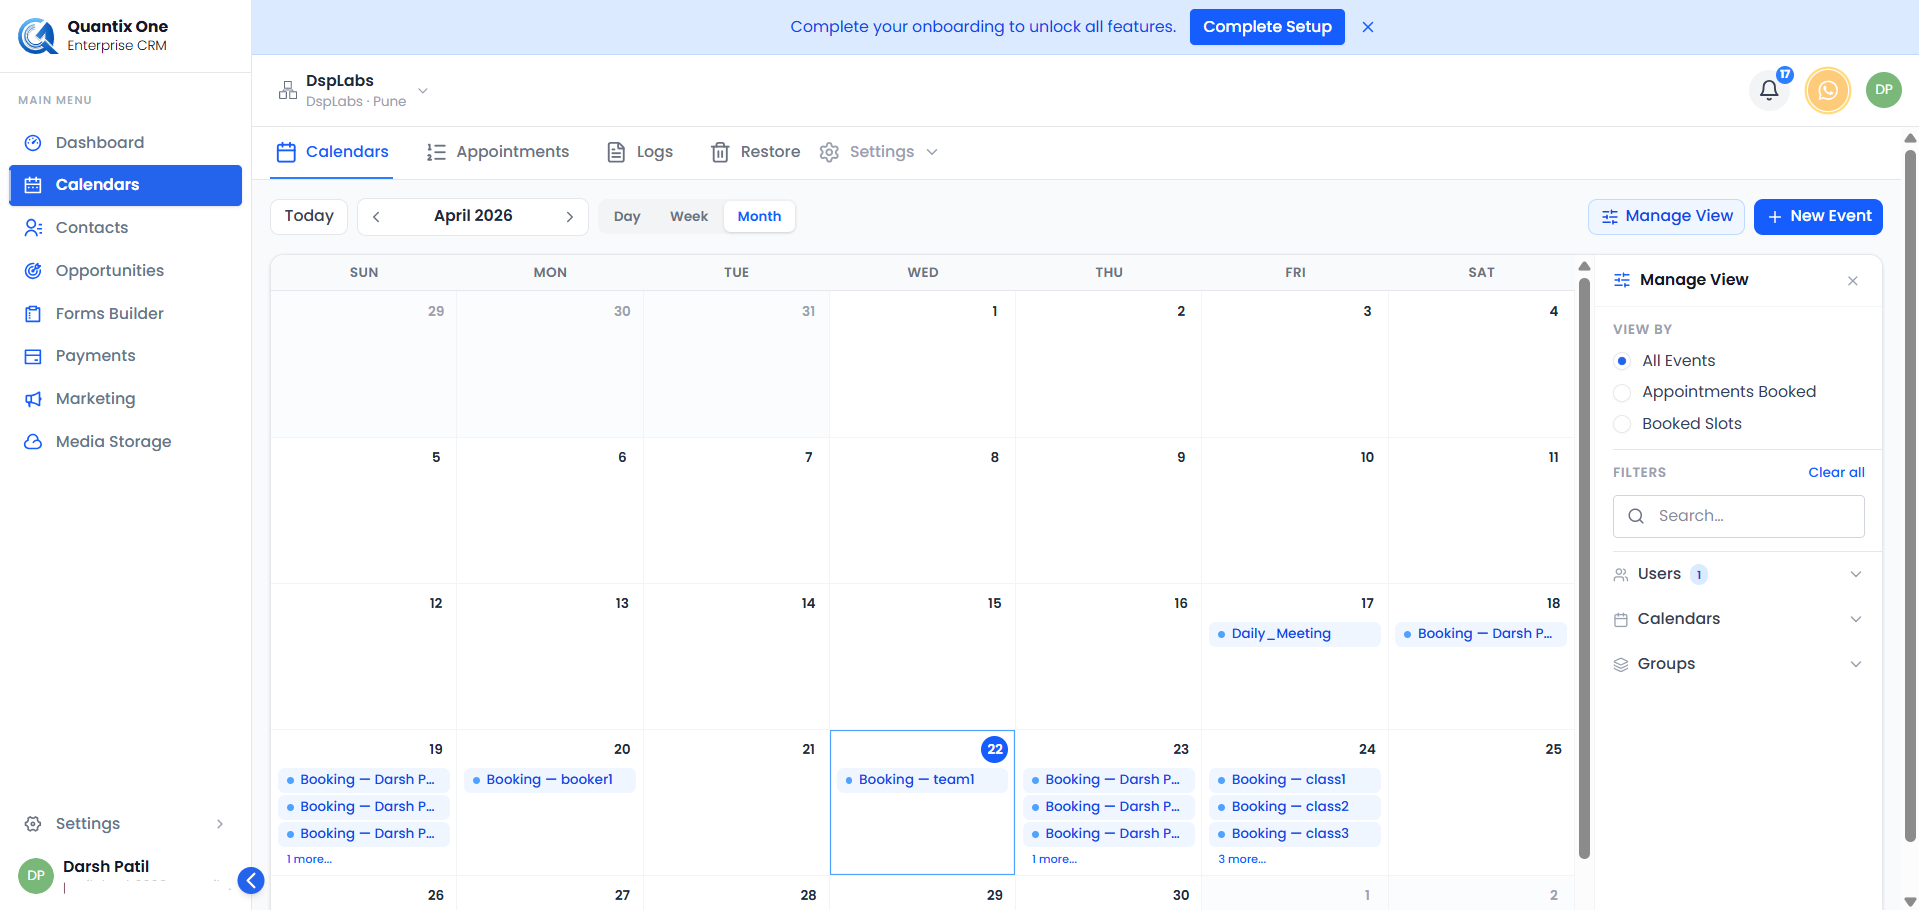This screenshot has height=910, width=1919.
Task: Open the Booking event on Saturday the 18th
Action: pos(1481,634)
